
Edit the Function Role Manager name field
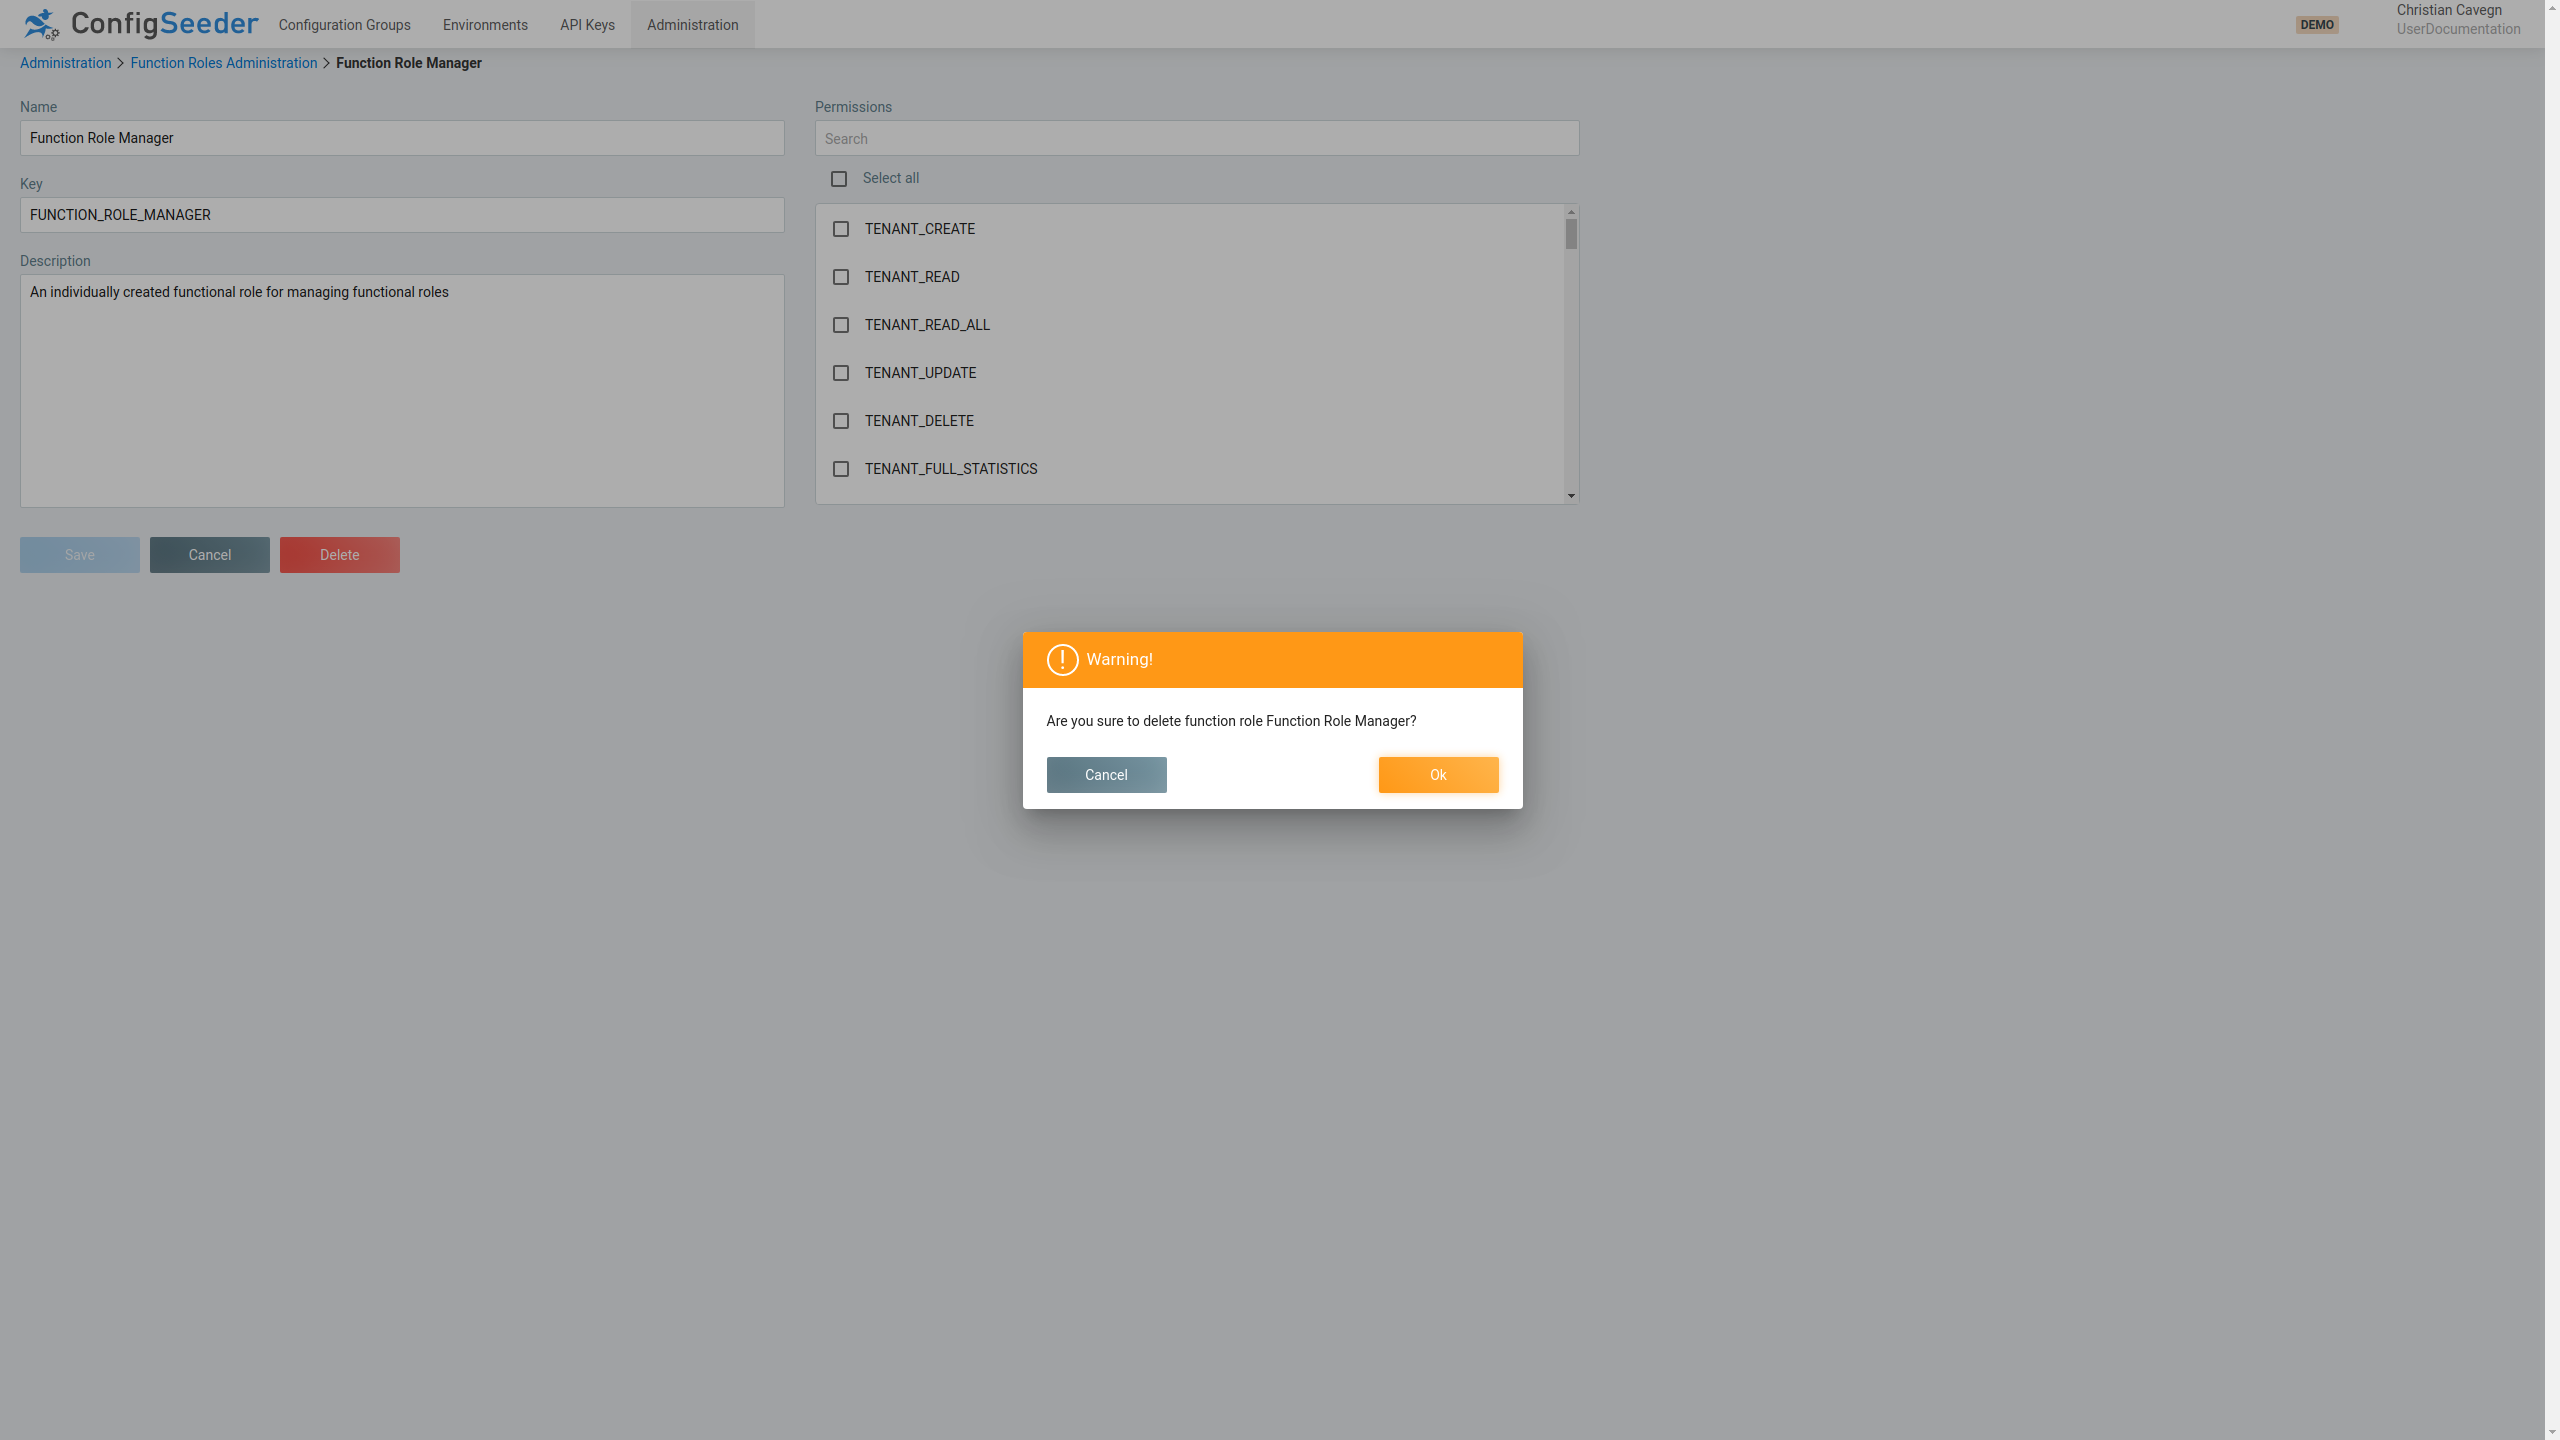click(x=401, y=138)
